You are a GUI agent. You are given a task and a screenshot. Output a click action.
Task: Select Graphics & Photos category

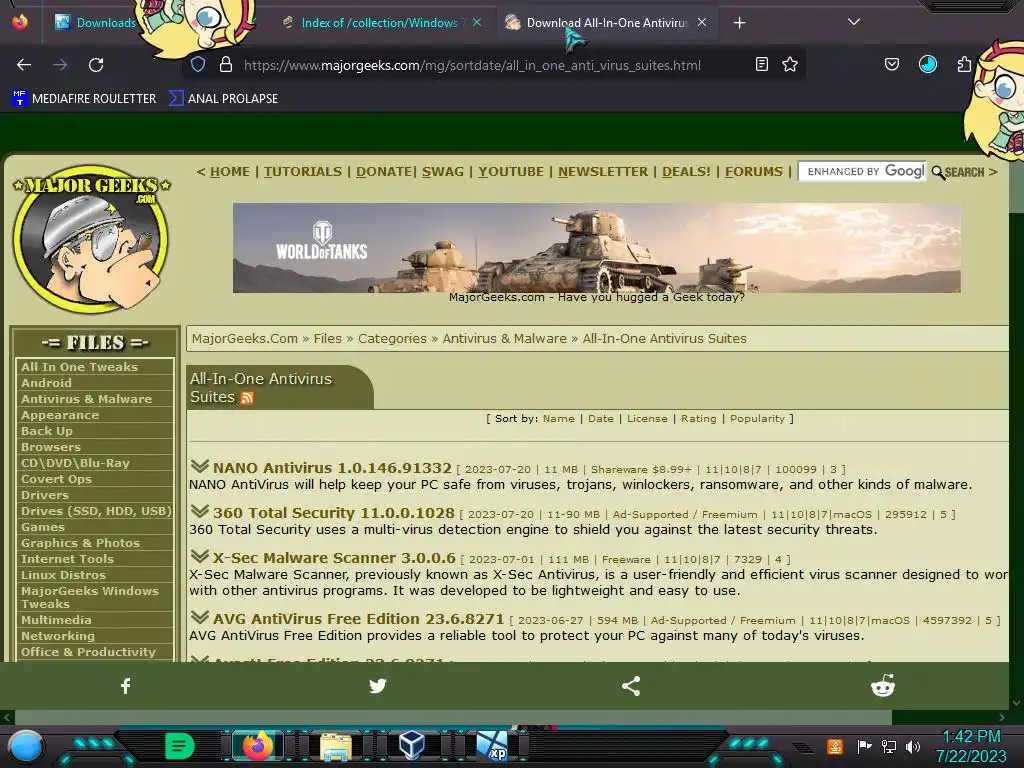point(80,543)
